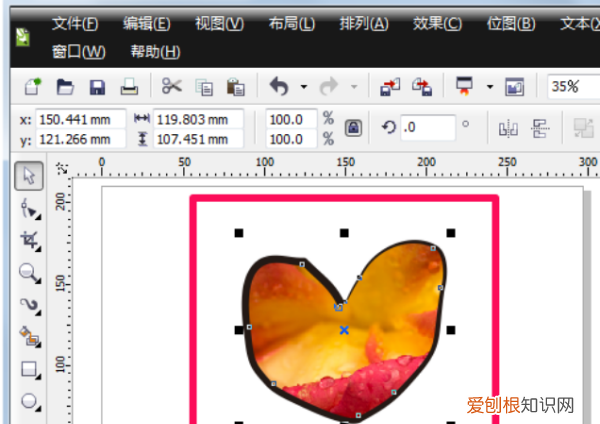600x424 pixels.
Task: Select the Pick (arrow) tool
Action: coord(29,177)
